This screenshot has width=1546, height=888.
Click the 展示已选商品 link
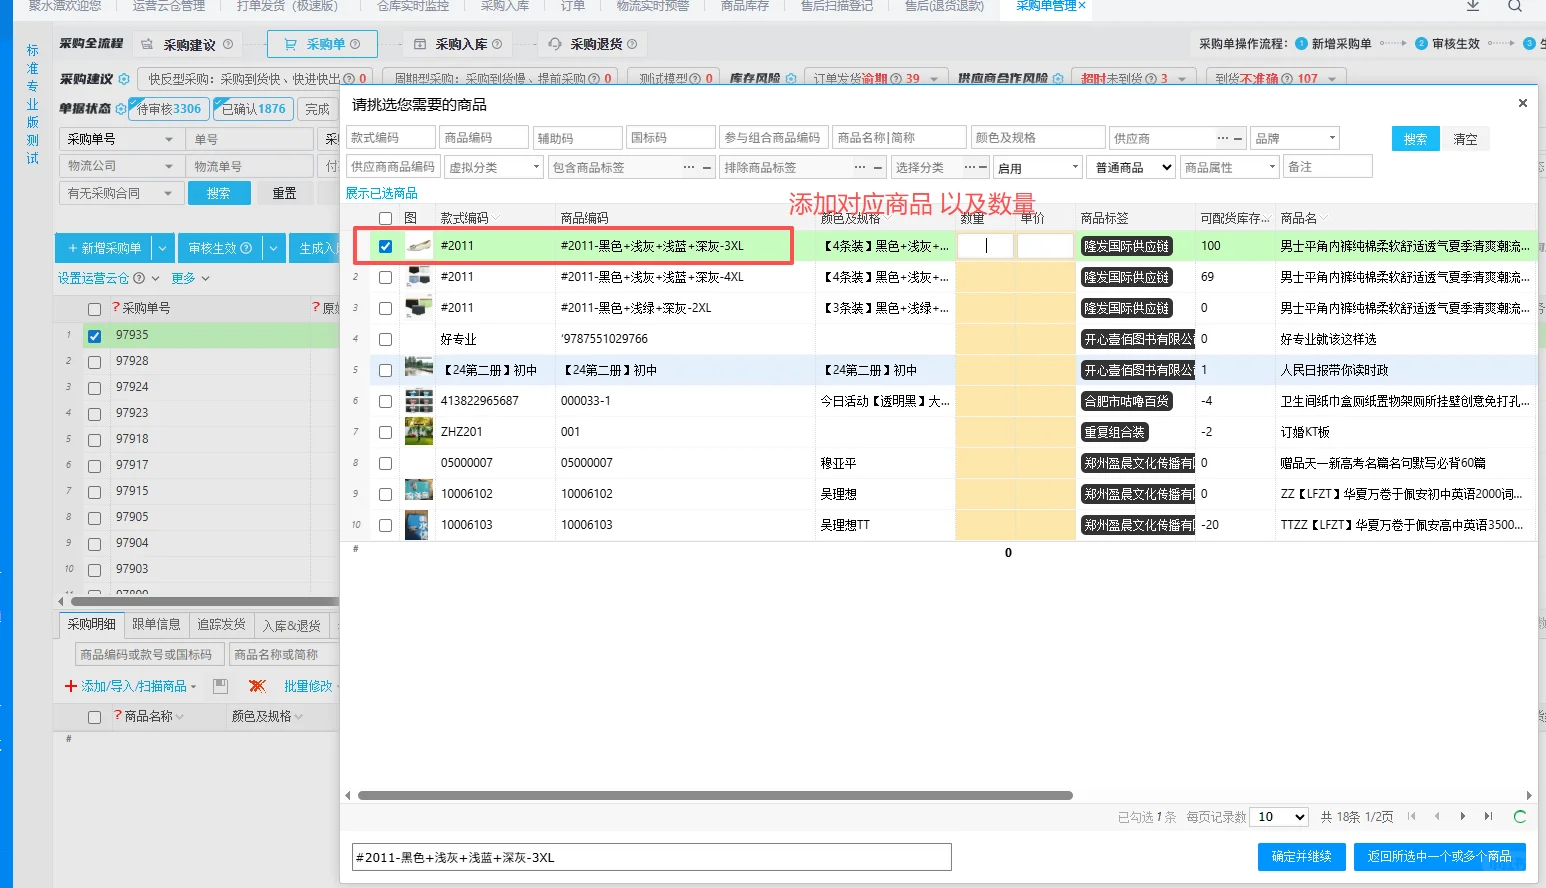point(382,193)
